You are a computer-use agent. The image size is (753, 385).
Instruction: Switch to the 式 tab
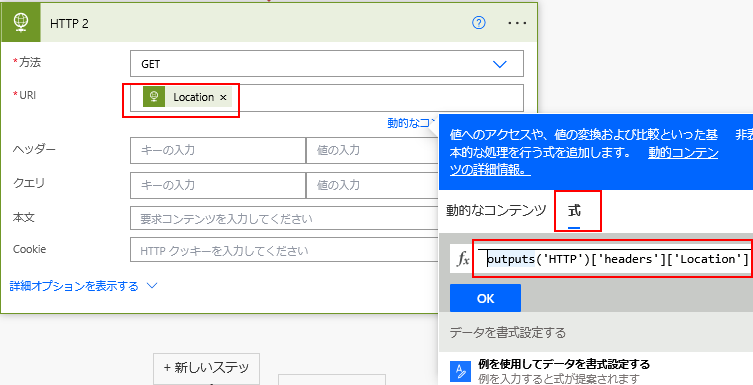(x=574, y=211)
